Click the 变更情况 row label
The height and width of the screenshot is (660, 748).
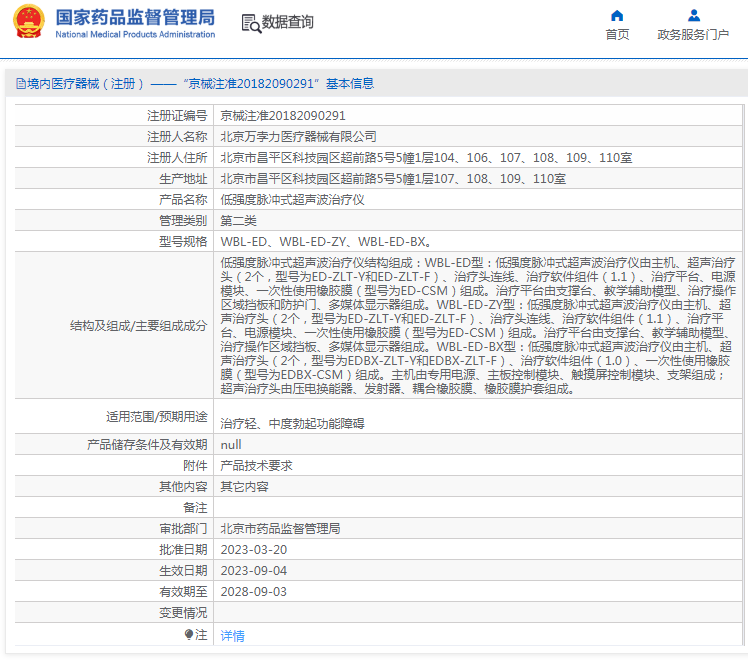pos(183,613)
